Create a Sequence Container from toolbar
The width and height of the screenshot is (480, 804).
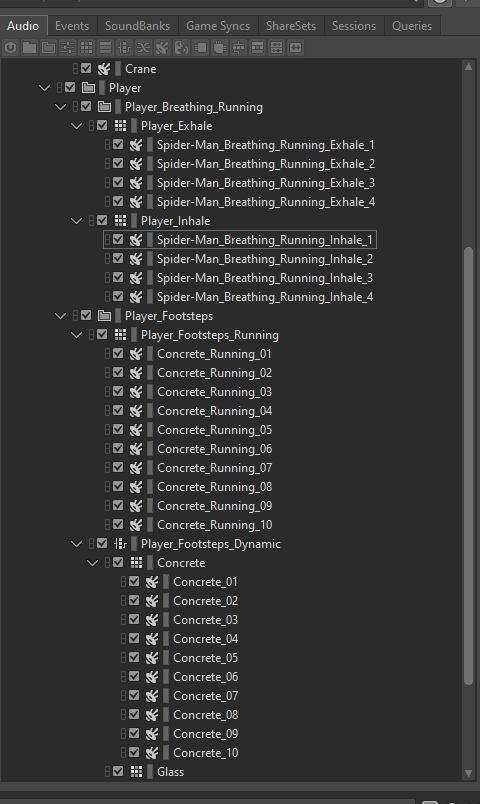coord(105,48)
